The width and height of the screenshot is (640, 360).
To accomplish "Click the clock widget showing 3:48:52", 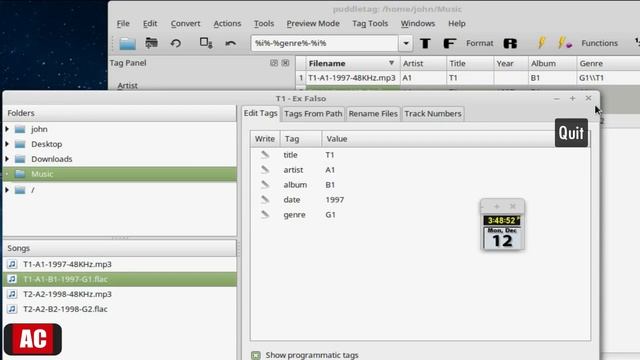I will 502,220.
